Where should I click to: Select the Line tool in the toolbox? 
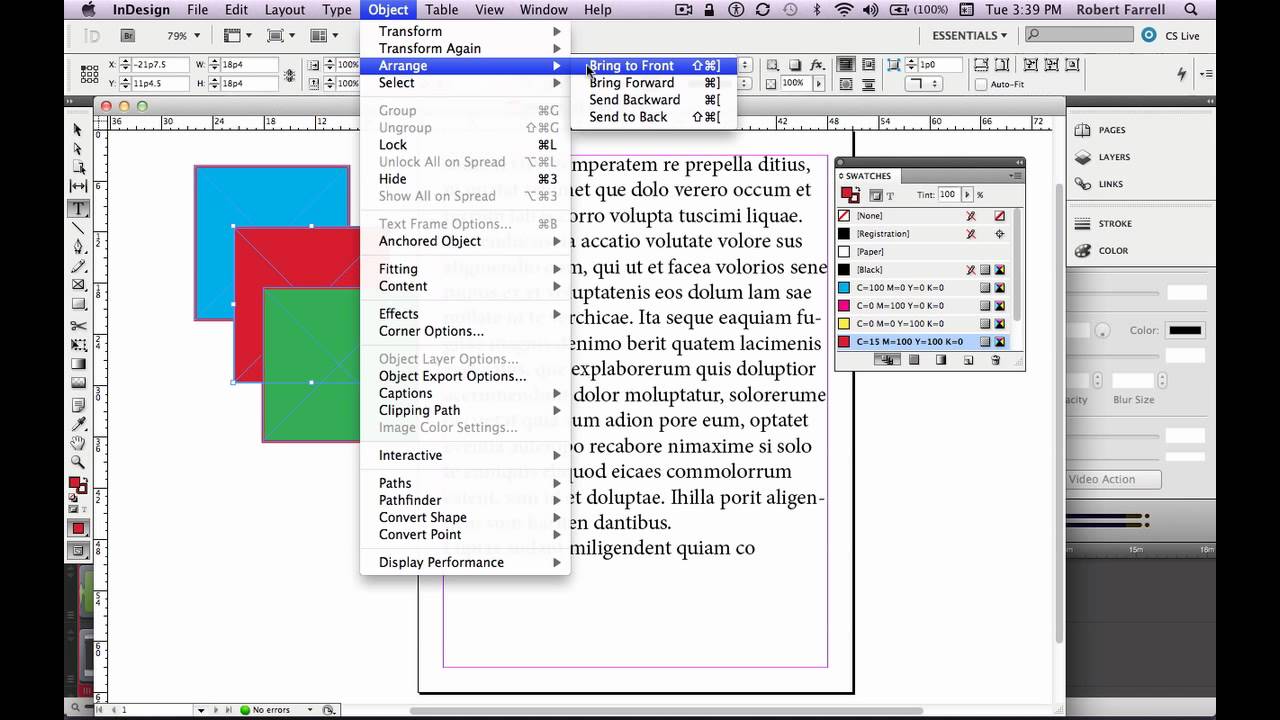click(x=78, y=228)
